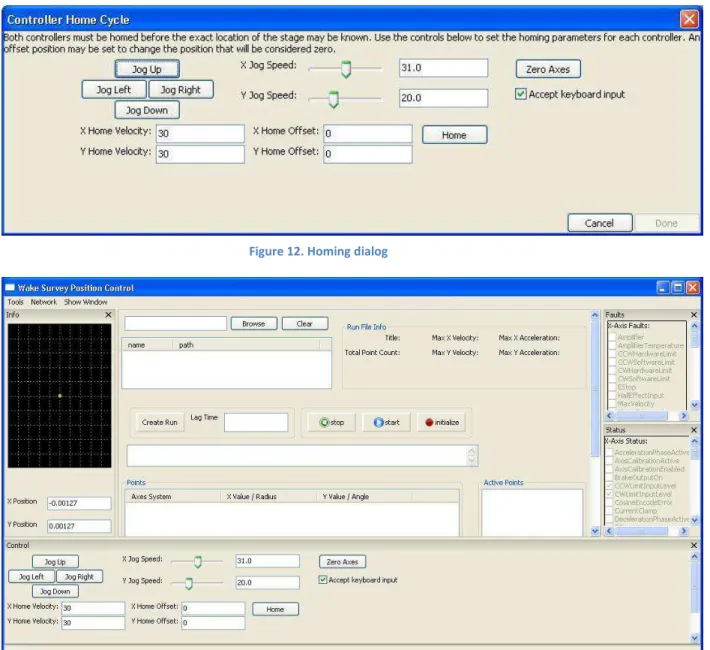Click Zero Axes in Home Cycle dialog
The width and height of the screenshot is (710, 650).
point(548,69)
